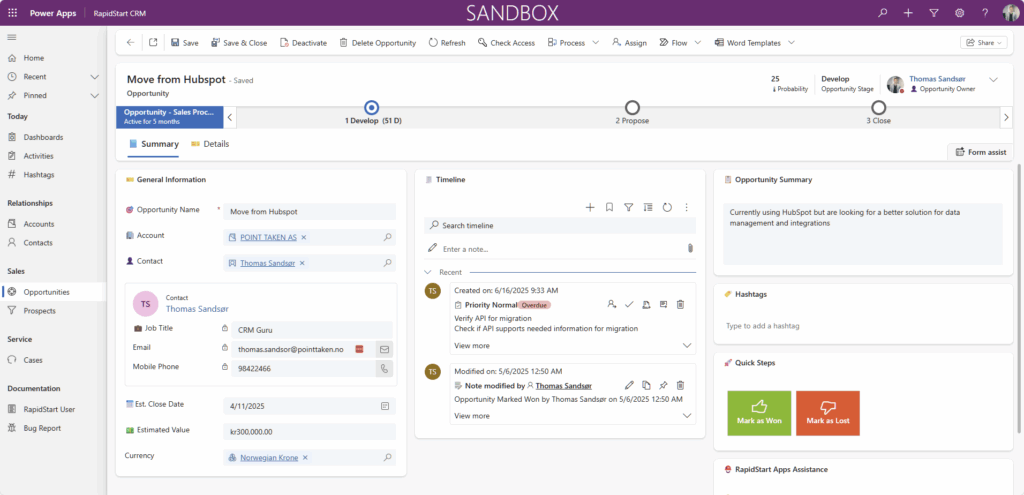Click the Estimated Value field
The width and height of the screenshot is (1024, 495).
pyautogui.click(x=309, y=432)
